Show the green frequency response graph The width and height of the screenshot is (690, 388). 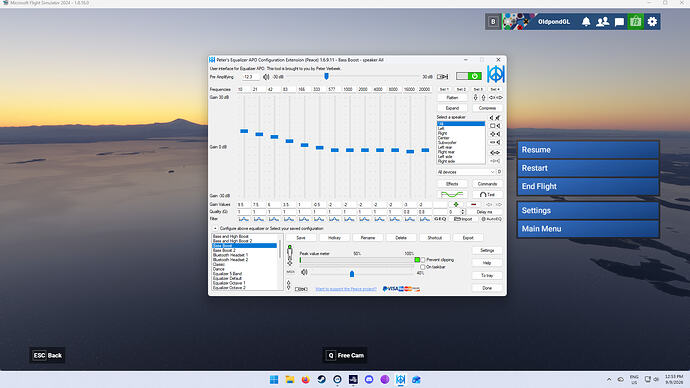[452, 194]
